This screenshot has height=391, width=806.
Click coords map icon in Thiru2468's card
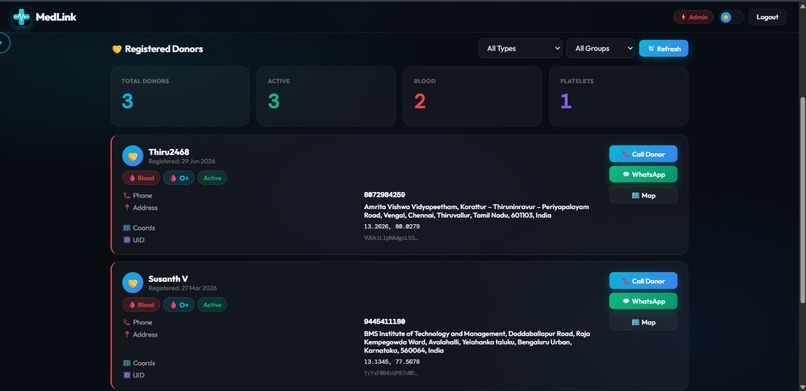pos(126,228)
